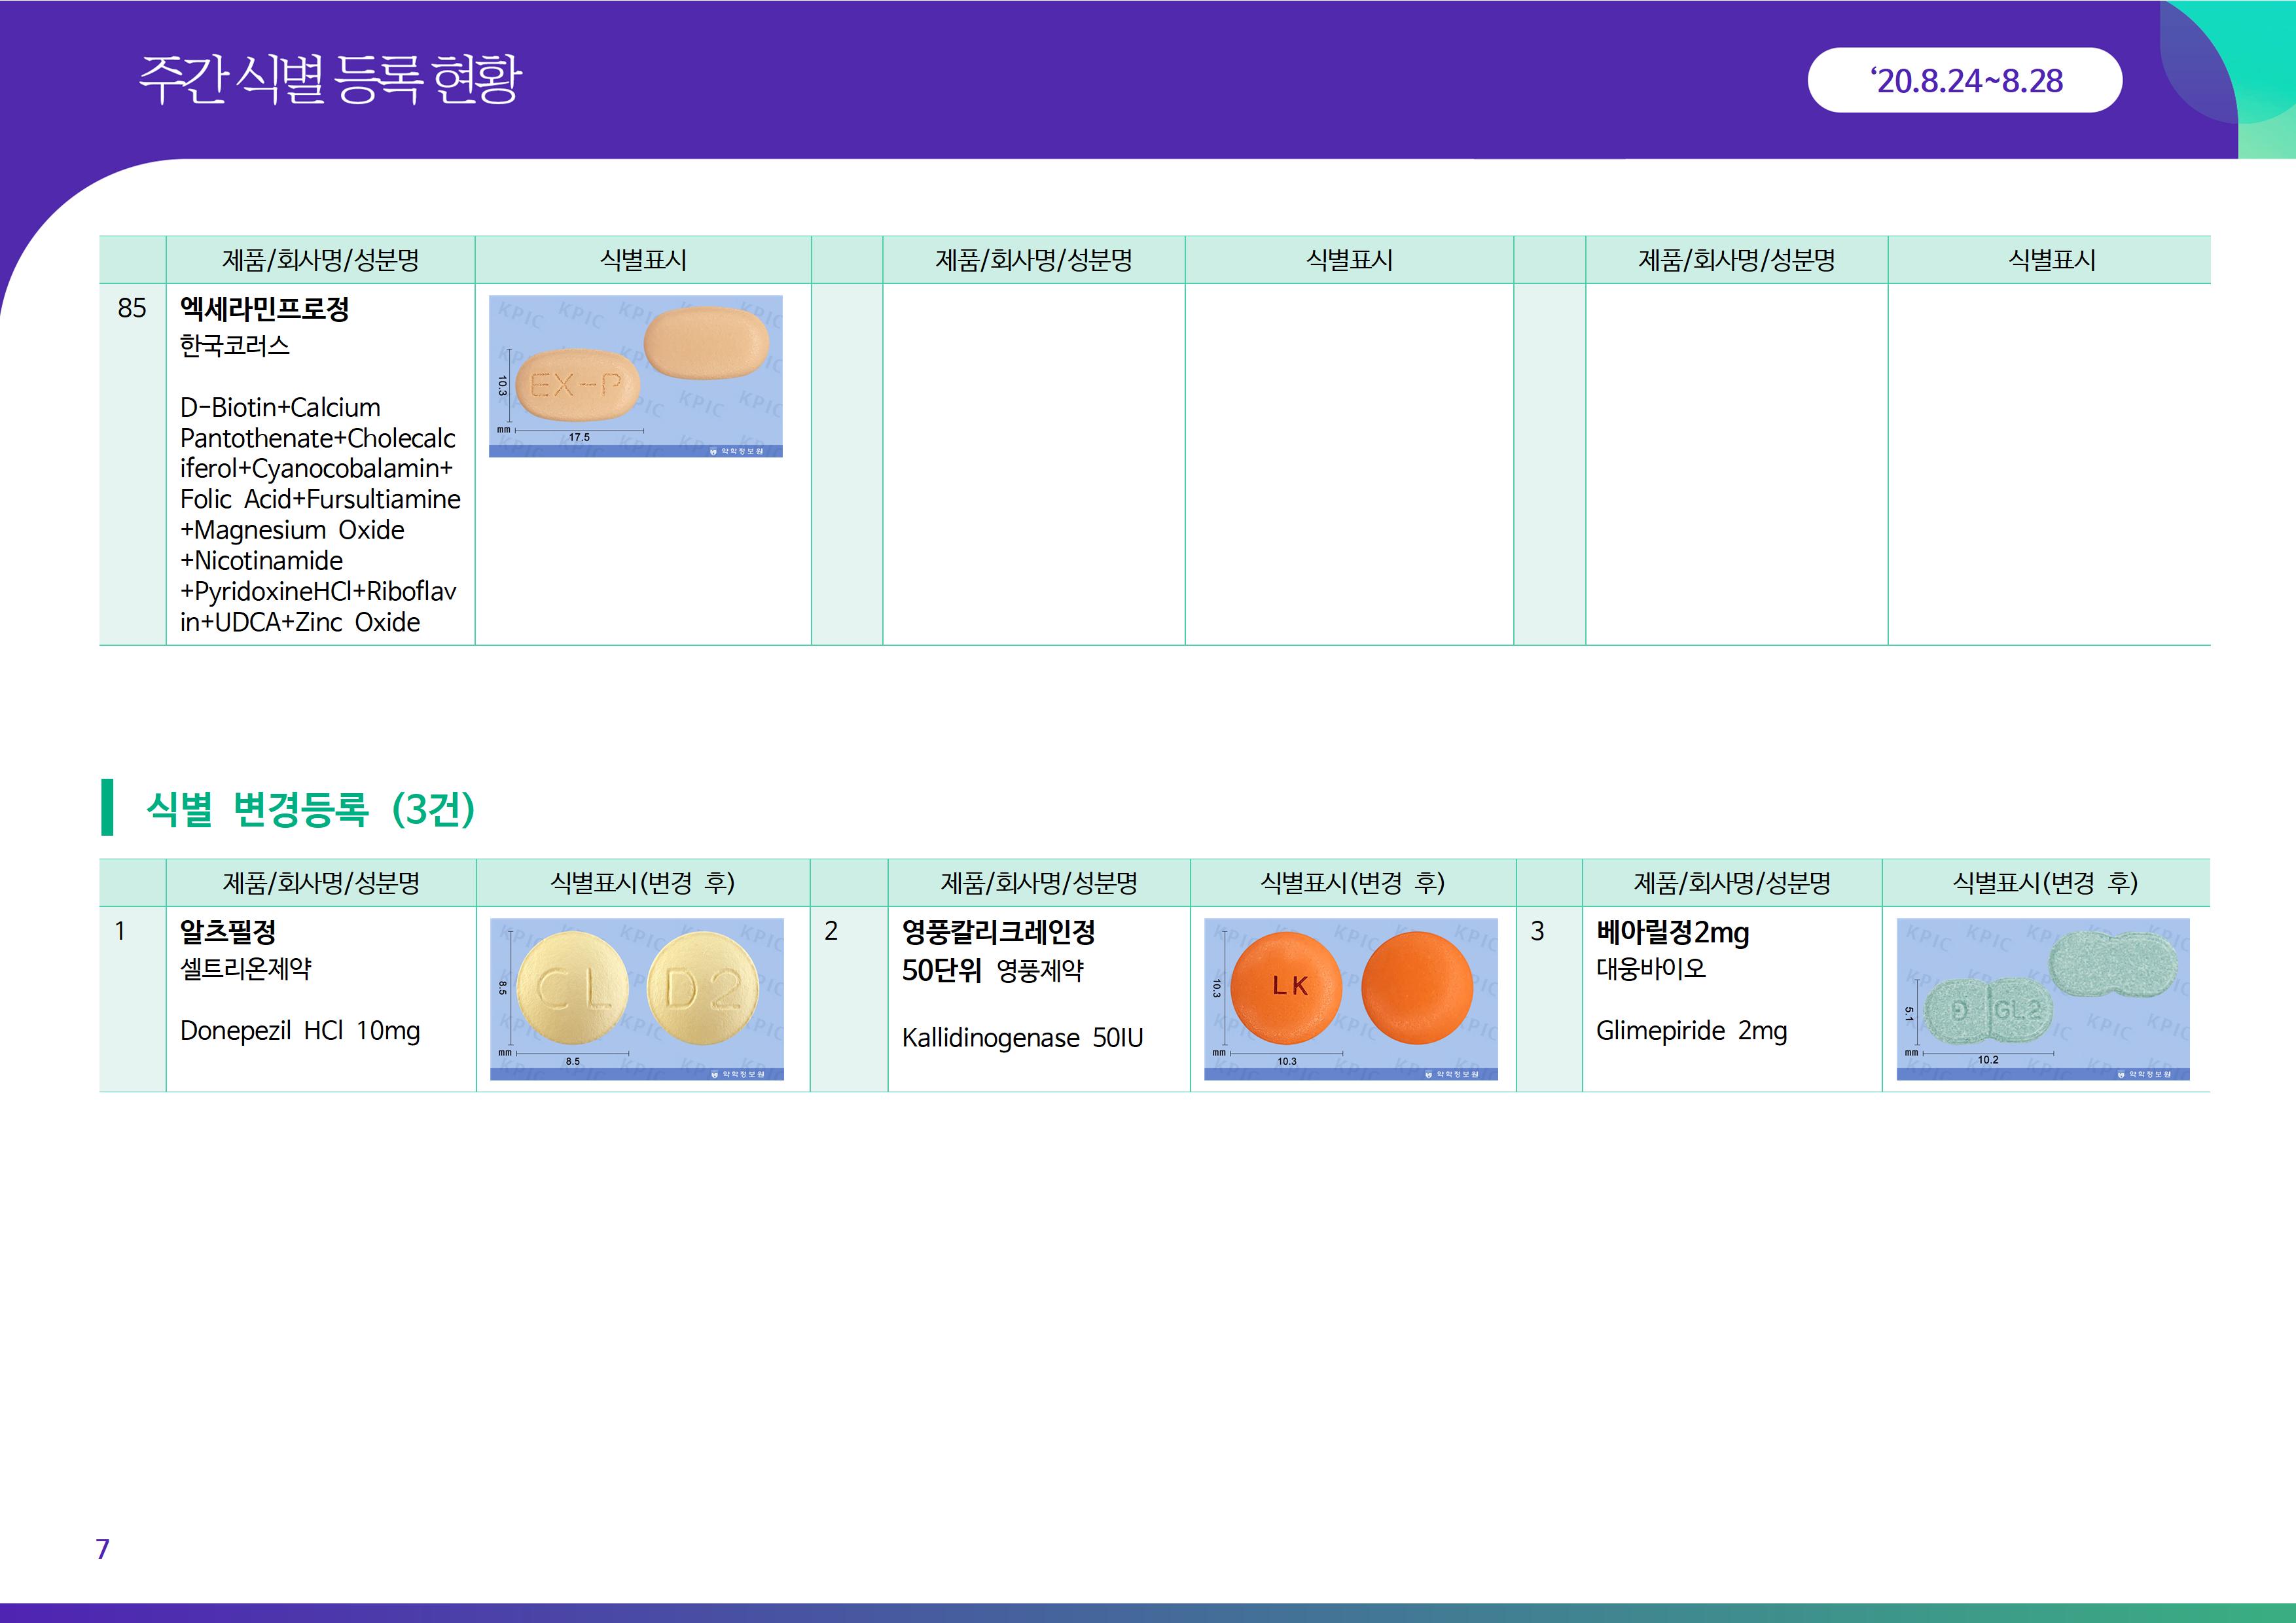The height and width of the screenshot is (1623, 2296).
Task: Click the page number 7
Action: click(102, 1549)
